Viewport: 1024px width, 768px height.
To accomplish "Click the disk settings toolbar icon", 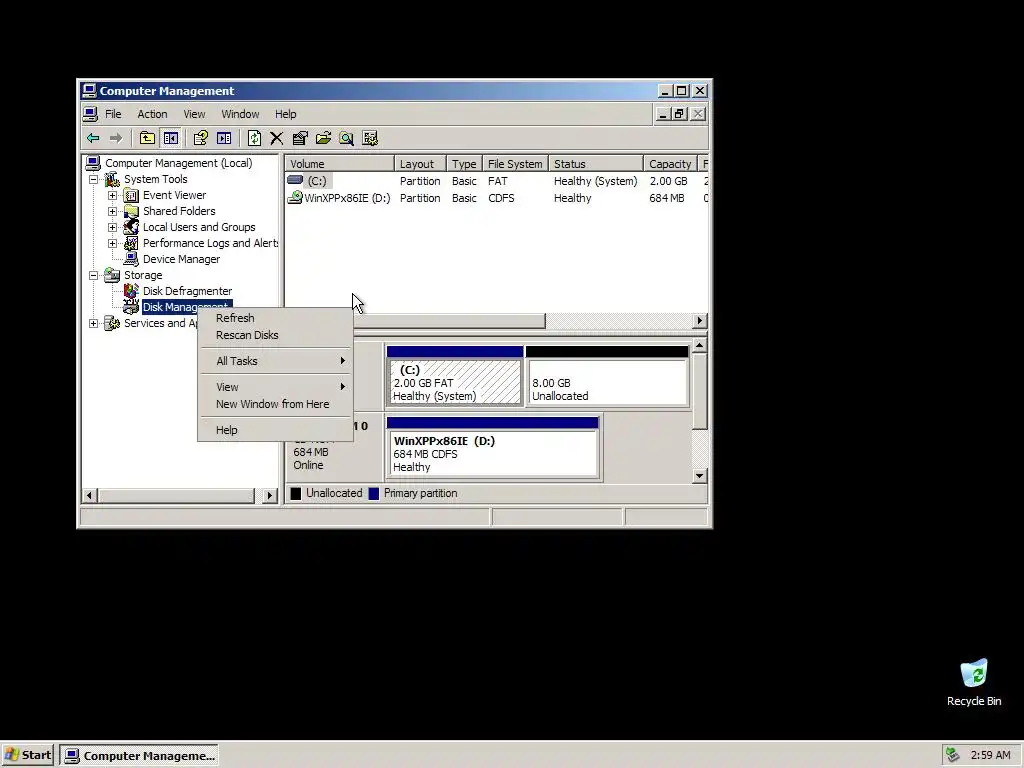I will [x=370, y=138].
